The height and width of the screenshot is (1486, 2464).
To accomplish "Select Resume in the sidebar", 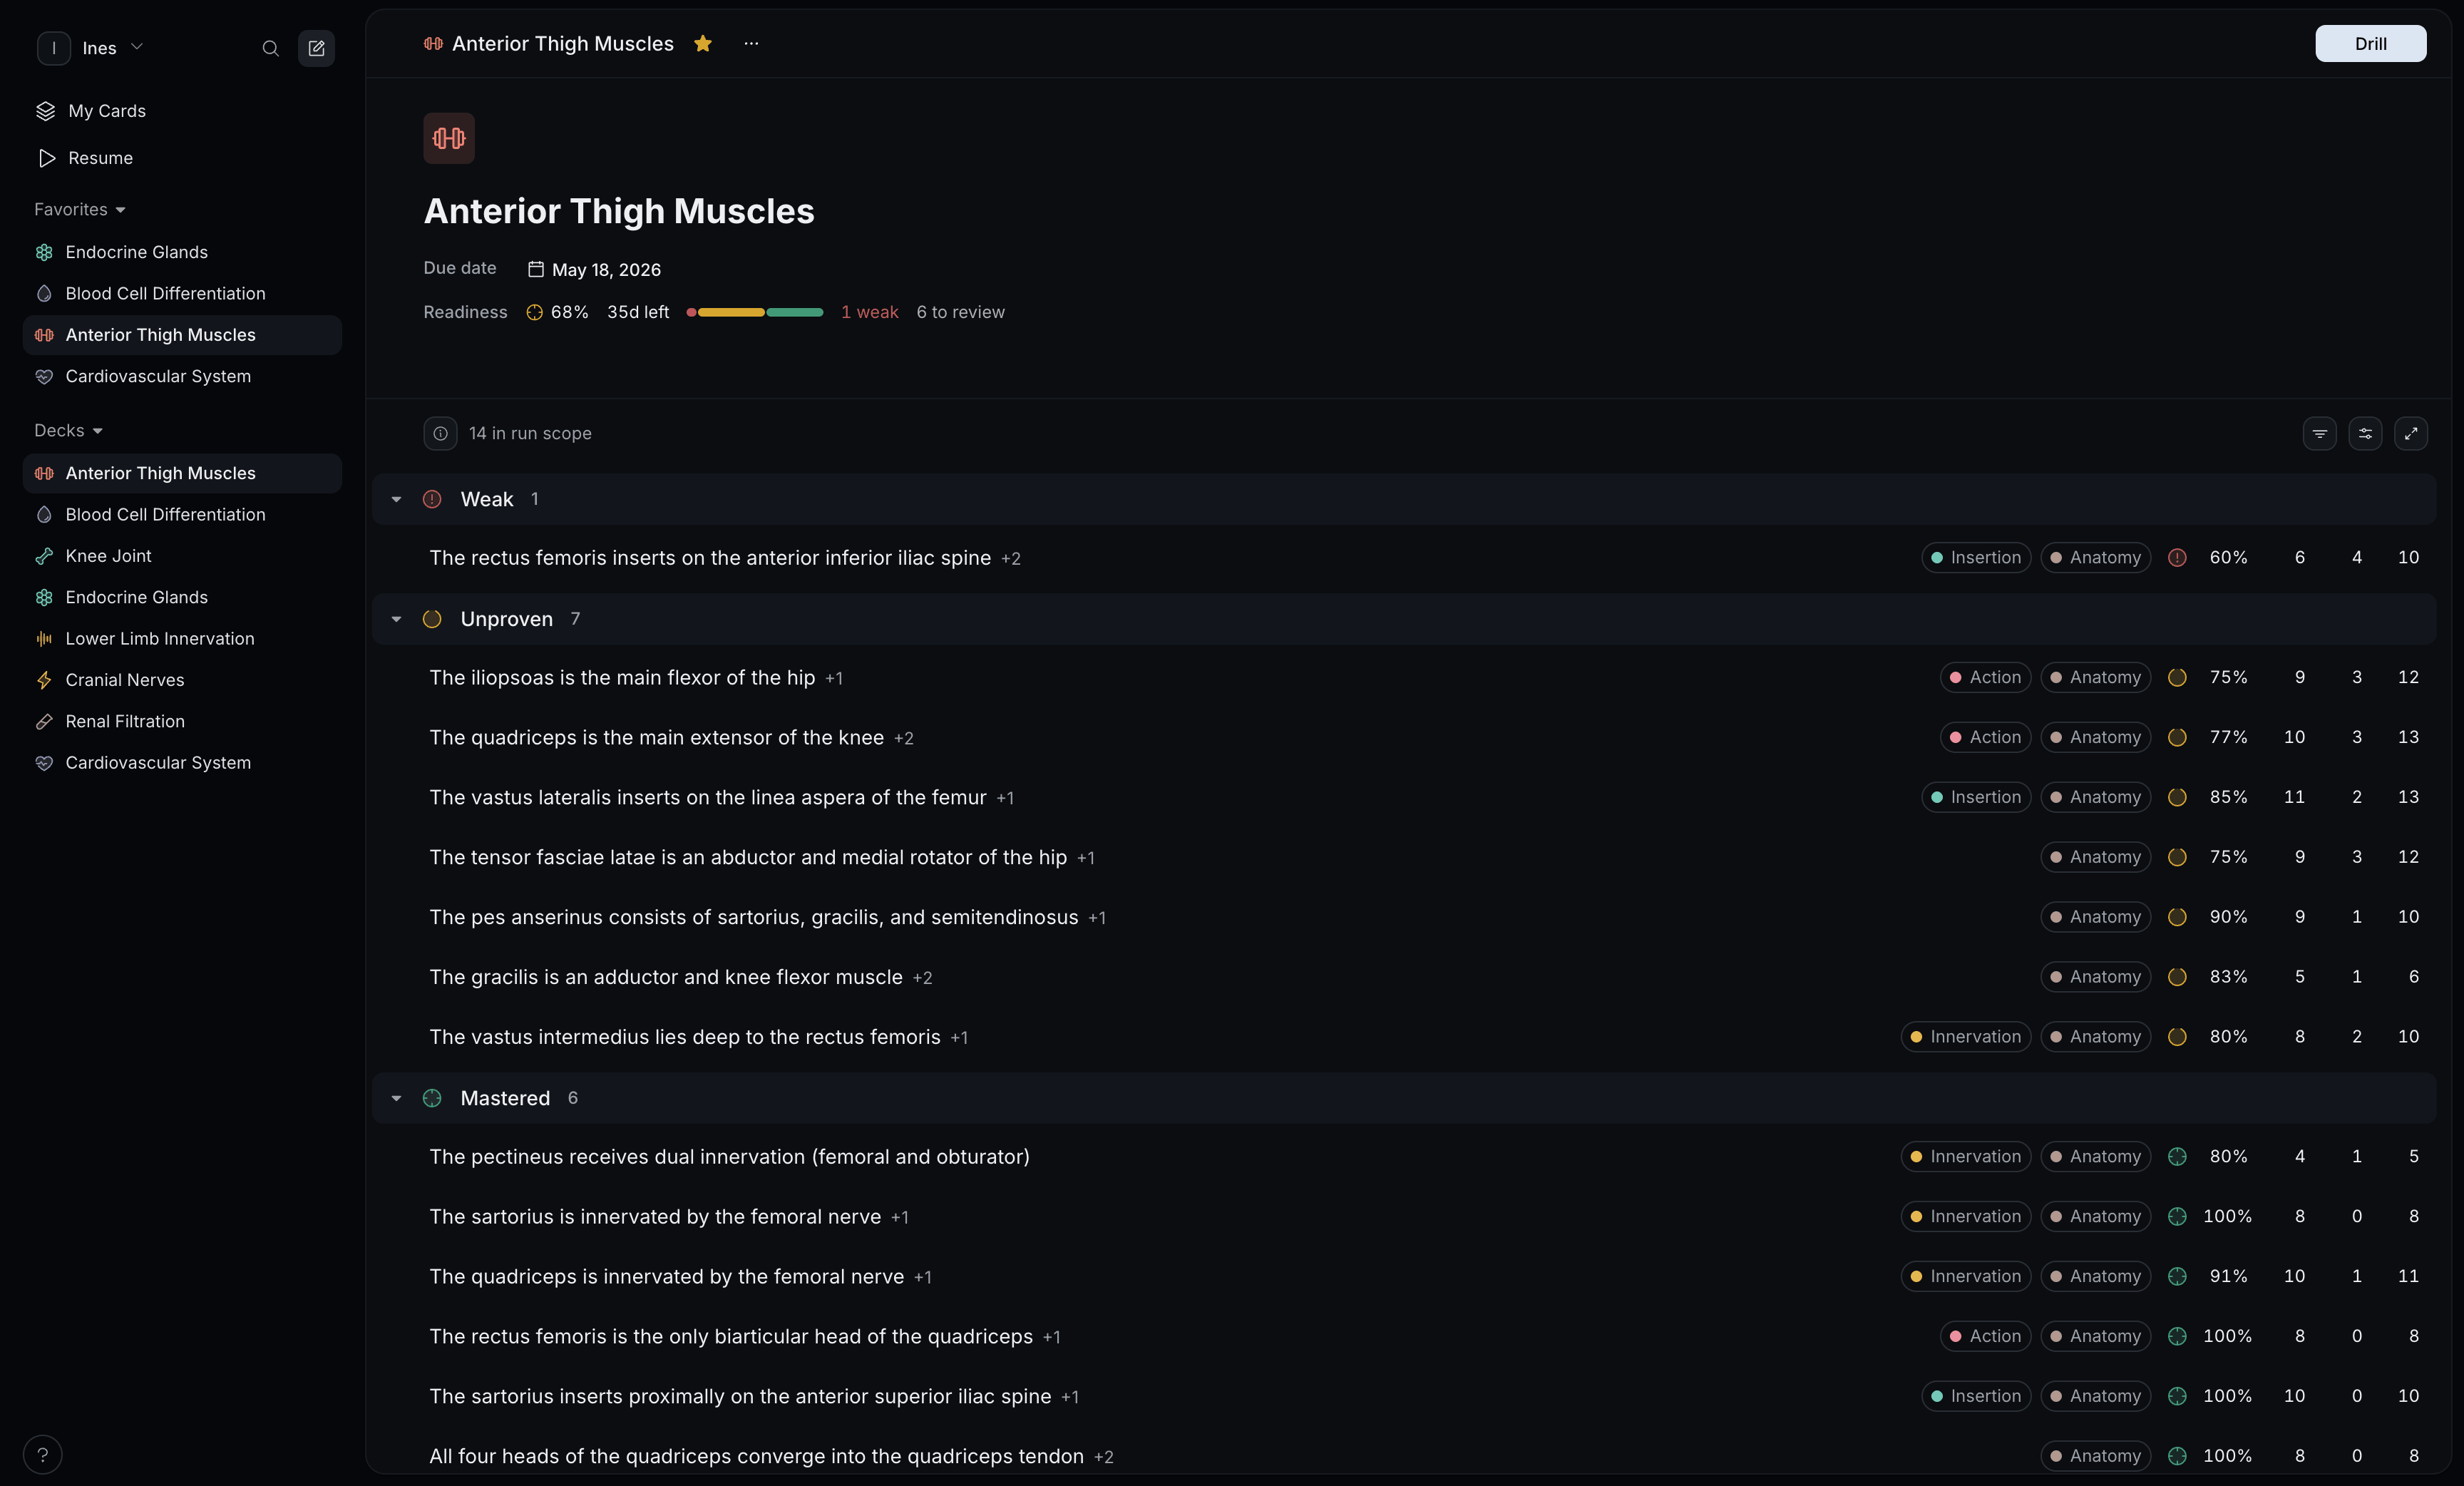I will point(100,158).
